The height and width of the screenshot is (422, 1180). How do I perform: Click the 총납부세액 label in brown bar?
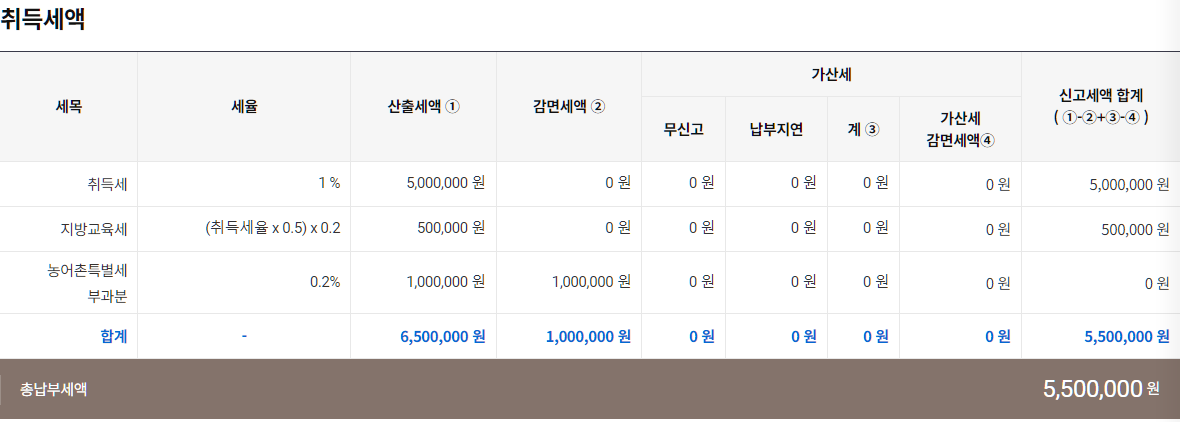pyautogui.click(x=53, y=390)
